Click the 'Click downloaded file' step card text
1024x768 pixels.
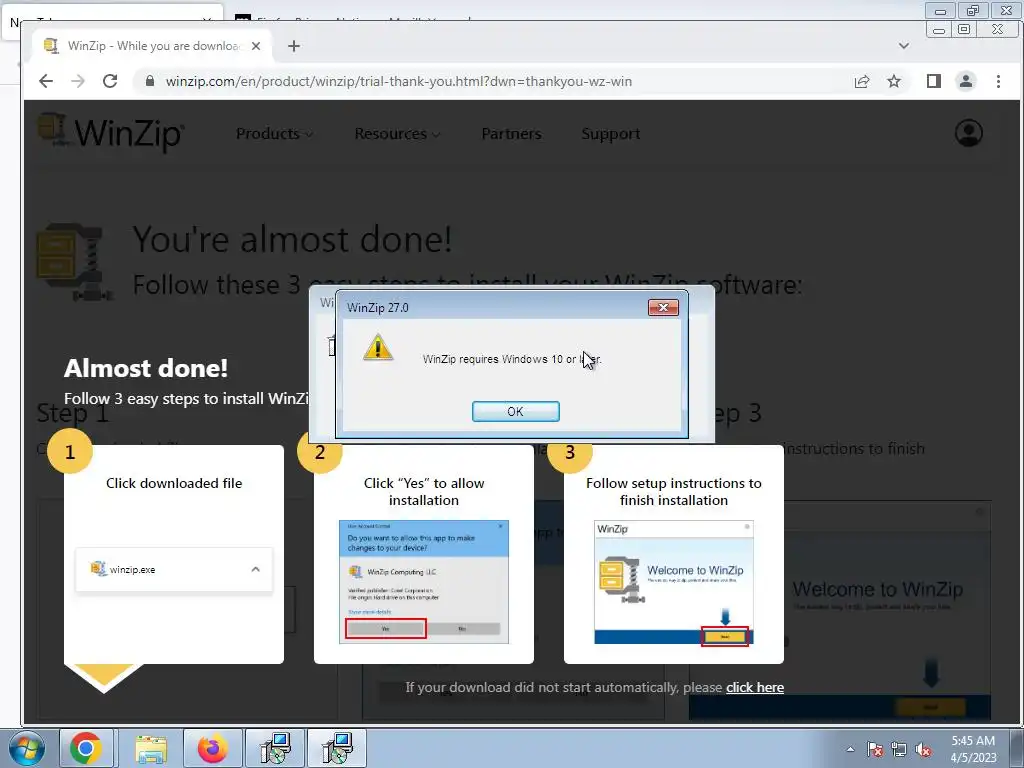[174, 483]
